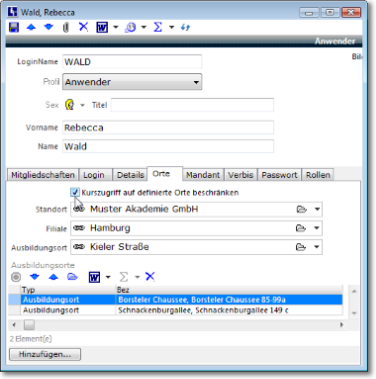Click the refresh arrows icon in top toolbar

(x=186, y=27)
